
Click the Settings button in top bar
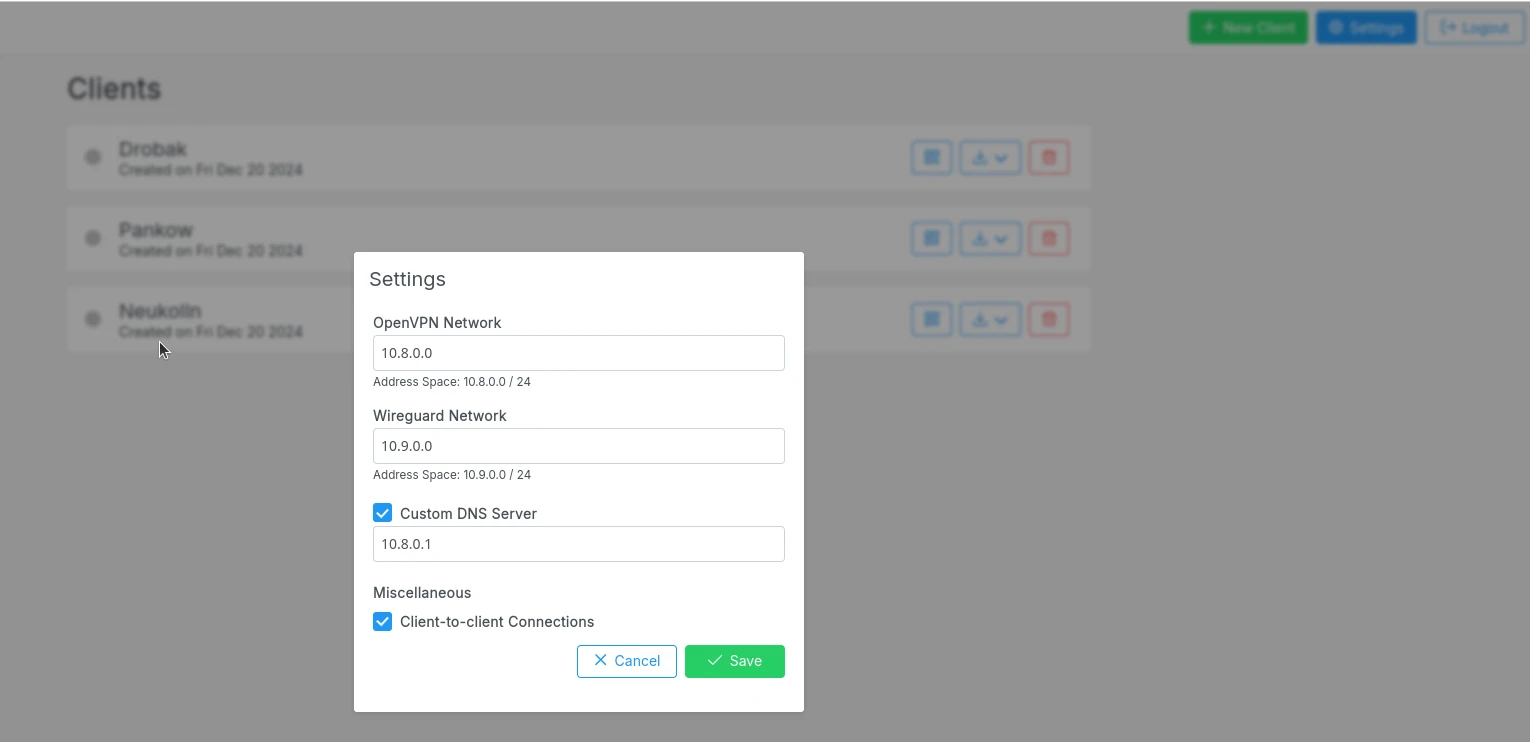(x=1366, y=28)
